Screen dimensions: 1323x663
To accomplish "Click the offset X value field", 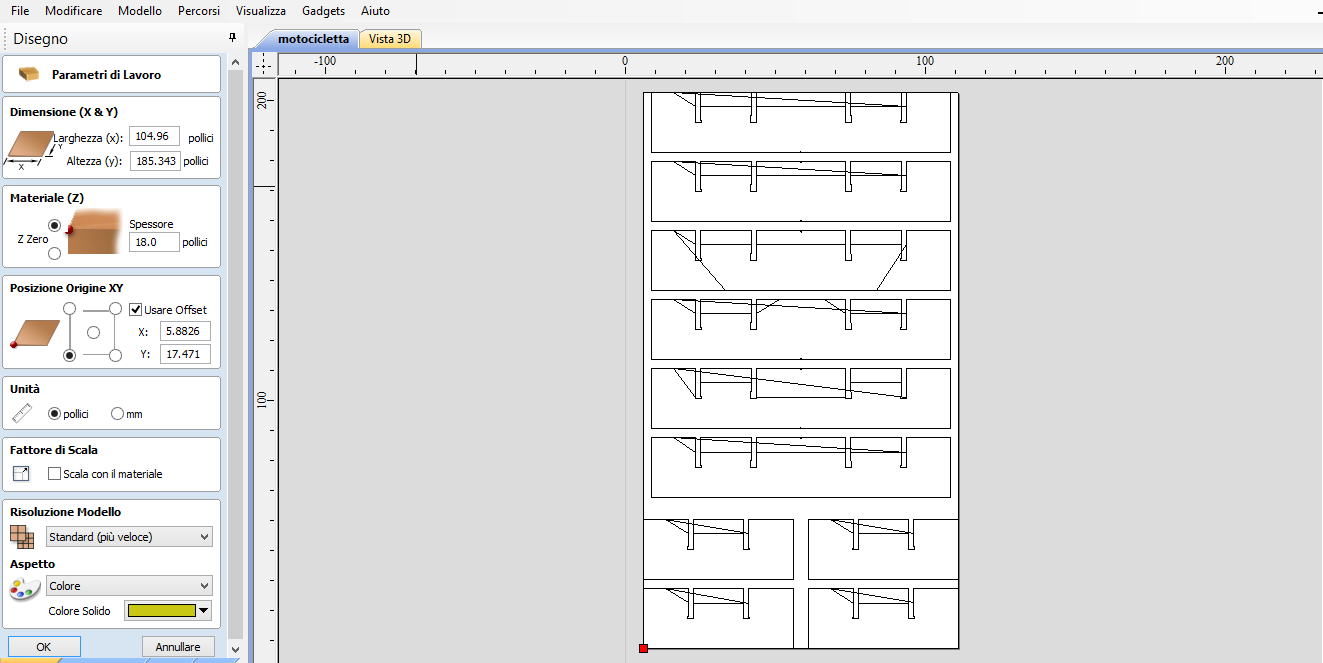I will 185,331.
